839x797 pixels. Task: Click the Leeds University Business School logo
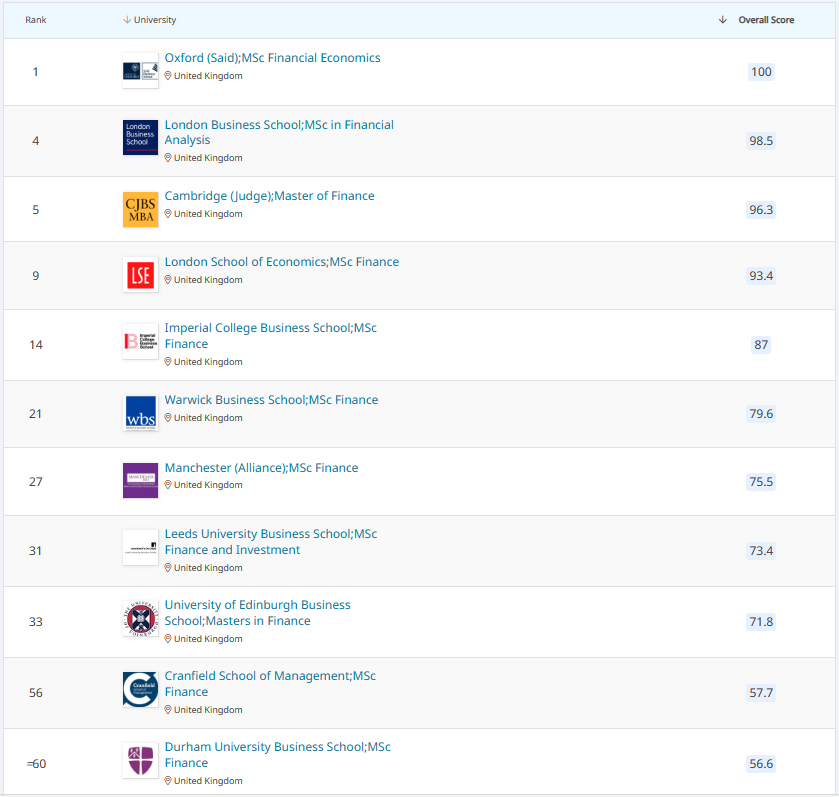[x=140, y=547]
